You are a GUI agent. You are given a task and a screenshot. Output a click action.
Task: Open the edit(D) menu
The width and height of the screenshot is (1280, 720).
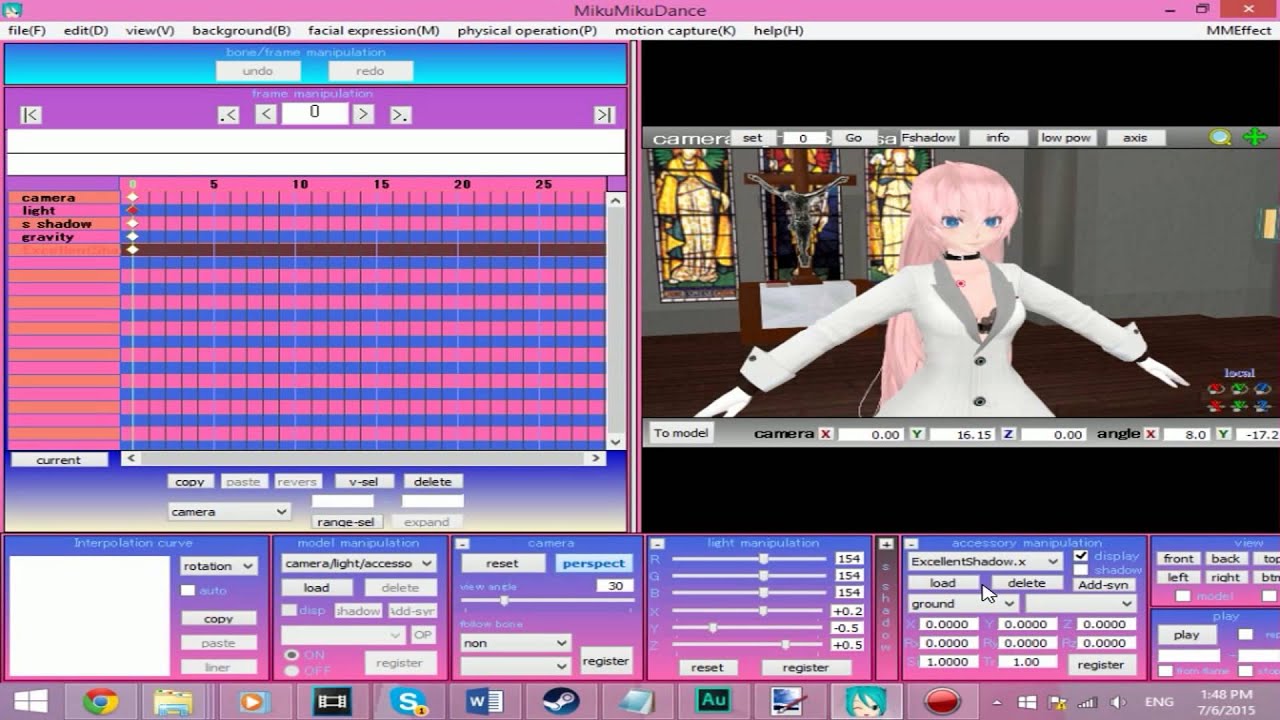click(86, 30)
